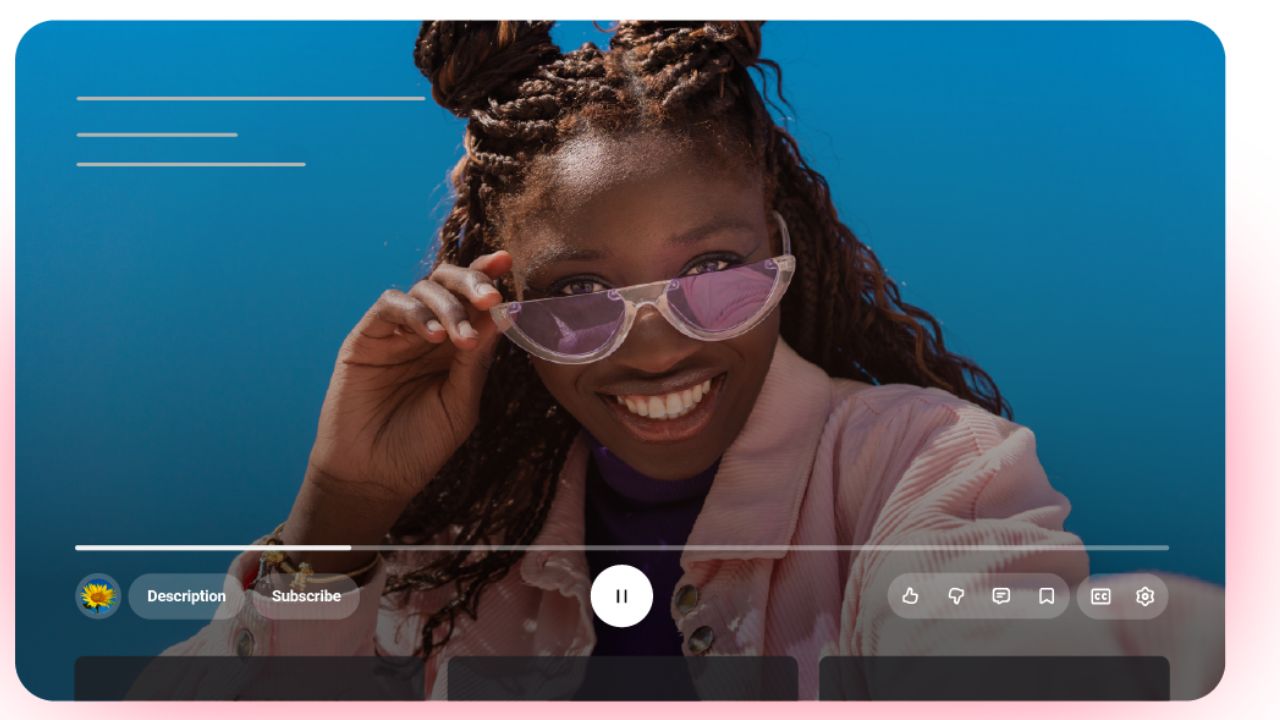This screenshot has width=1280, height=720.
Task: Toggle closed captions with CC icon
Action: pyautogui.click(x=1100, y=596)
